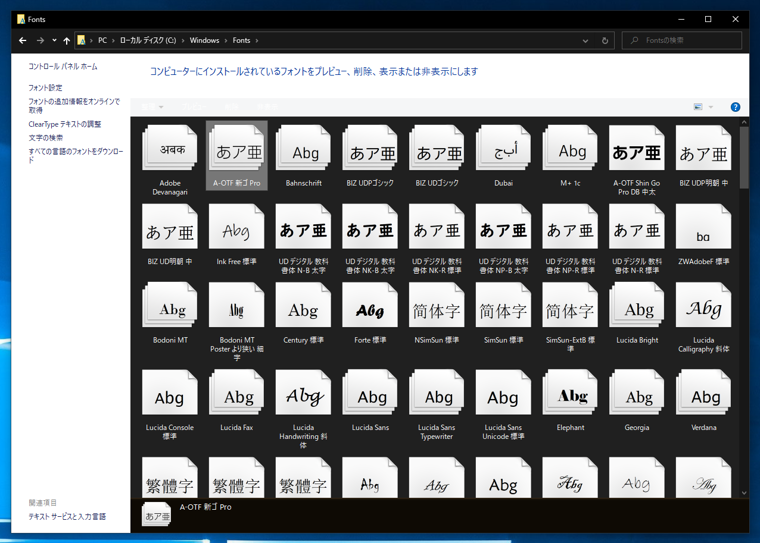Select the Lucida Bright font icon
760x543 pixels.
(637, 305)
